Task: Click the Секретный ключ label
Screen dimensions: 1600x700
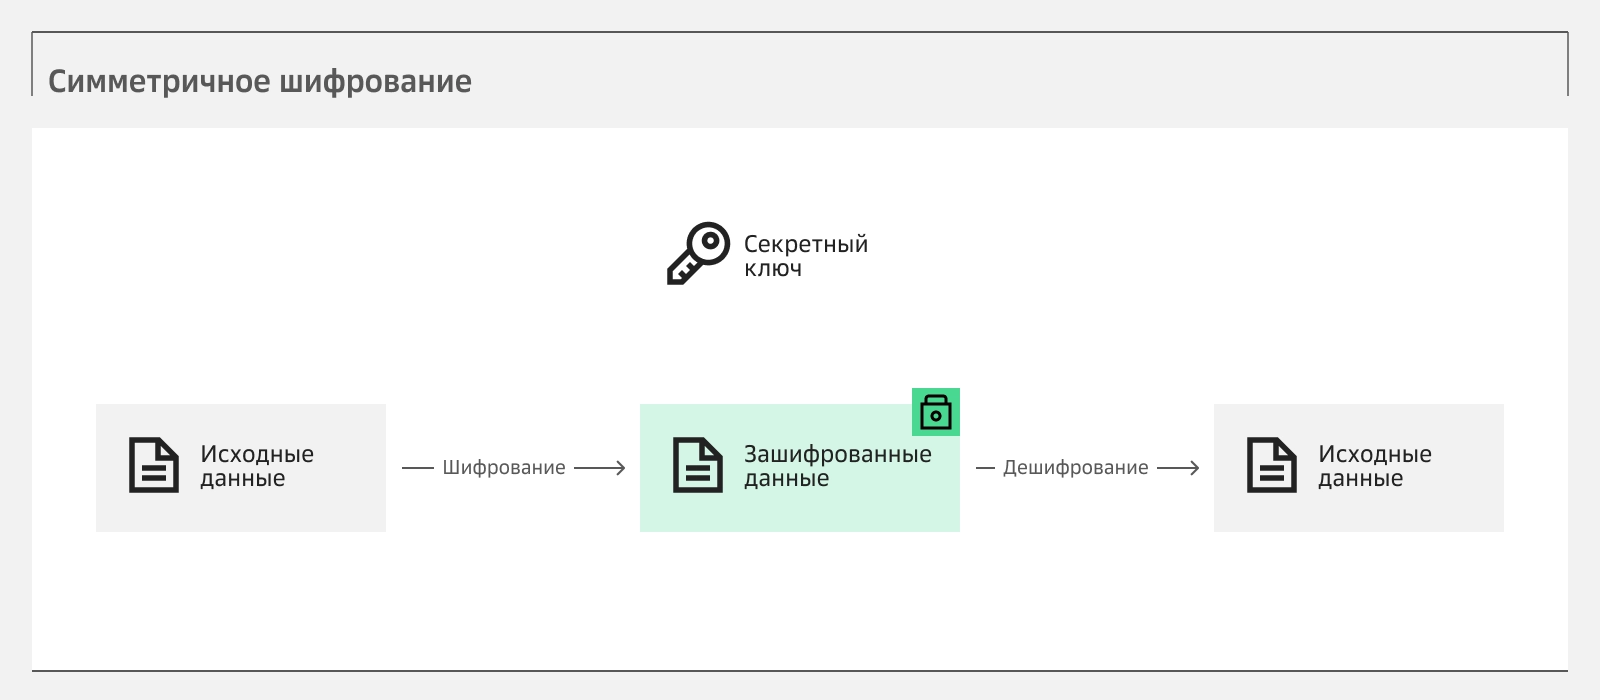Action: pos(805,256)
